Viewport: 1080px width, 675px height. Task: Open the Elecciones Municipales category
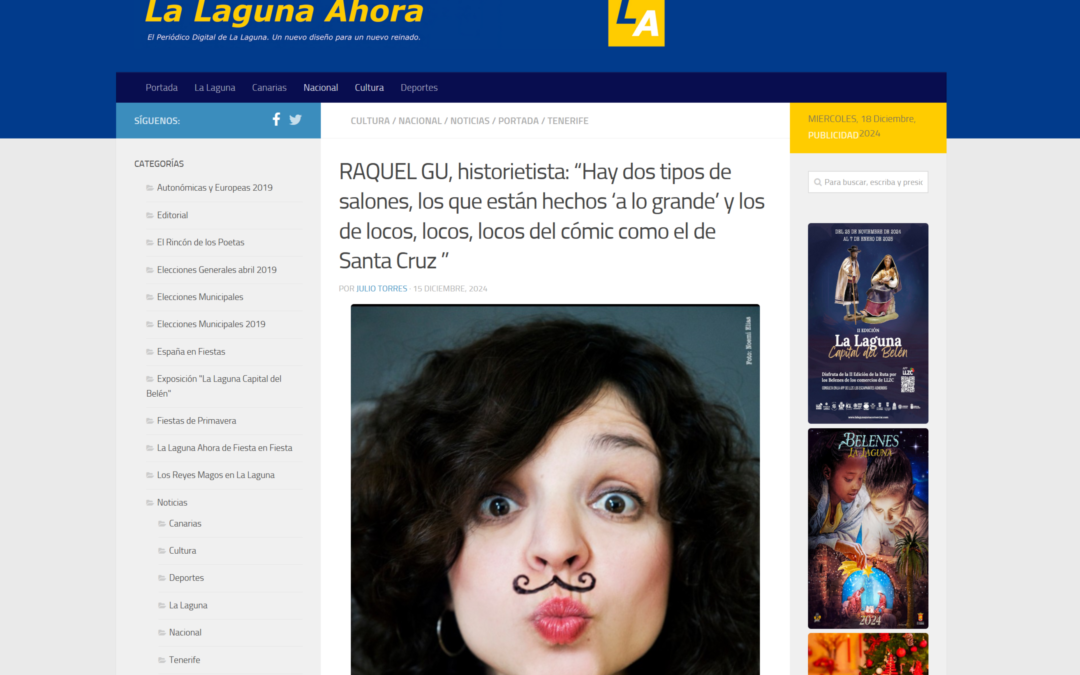(x=200, y=297)
